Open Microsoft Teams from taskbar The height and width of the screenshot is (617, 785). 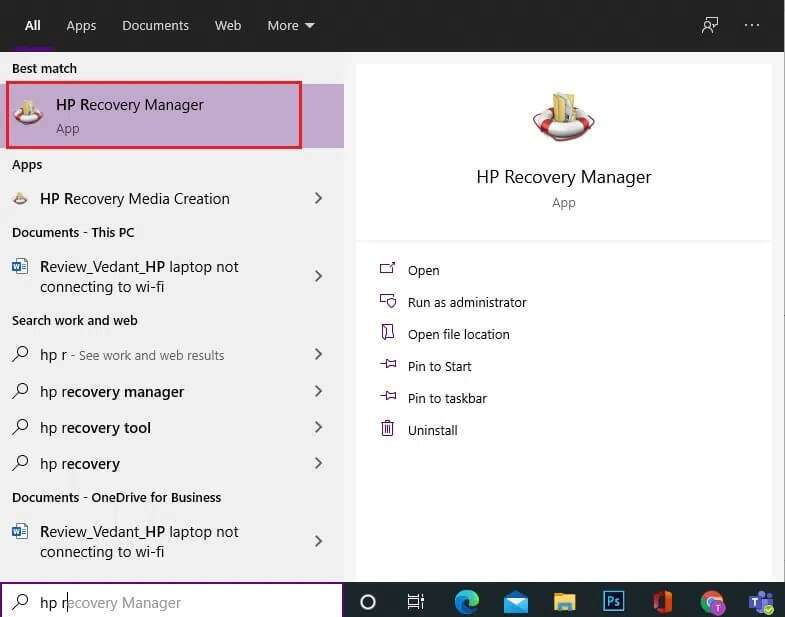[x=761, y=602]
